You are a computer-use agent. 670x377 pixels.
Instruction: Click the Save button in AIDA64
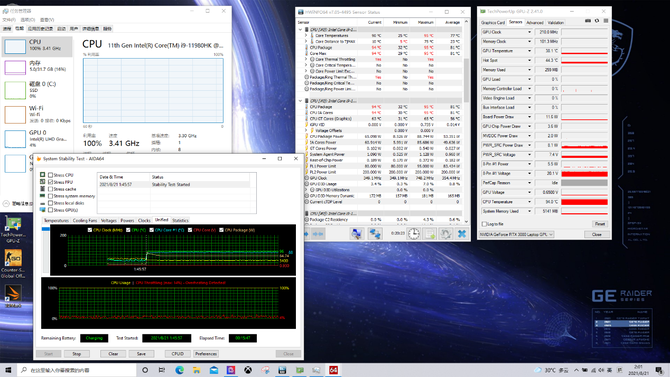pyautogui.click(x=141, y=354)
